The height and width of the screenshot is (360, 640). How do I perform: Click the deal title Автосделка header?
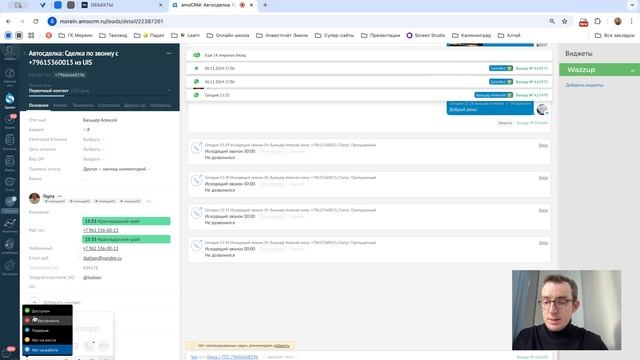point(73,58)
